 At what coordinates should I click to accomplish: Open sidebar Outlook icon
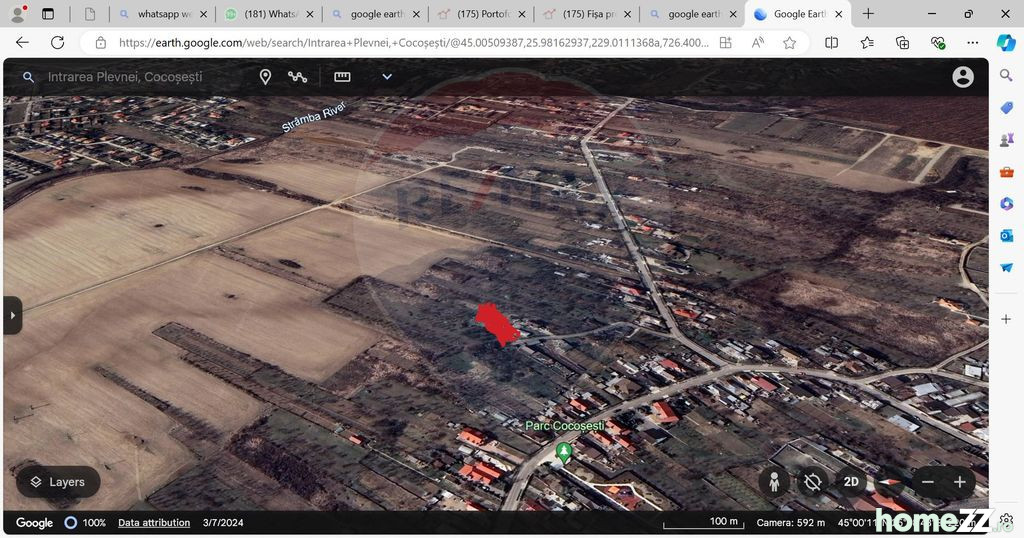[x=1006, y=236]
